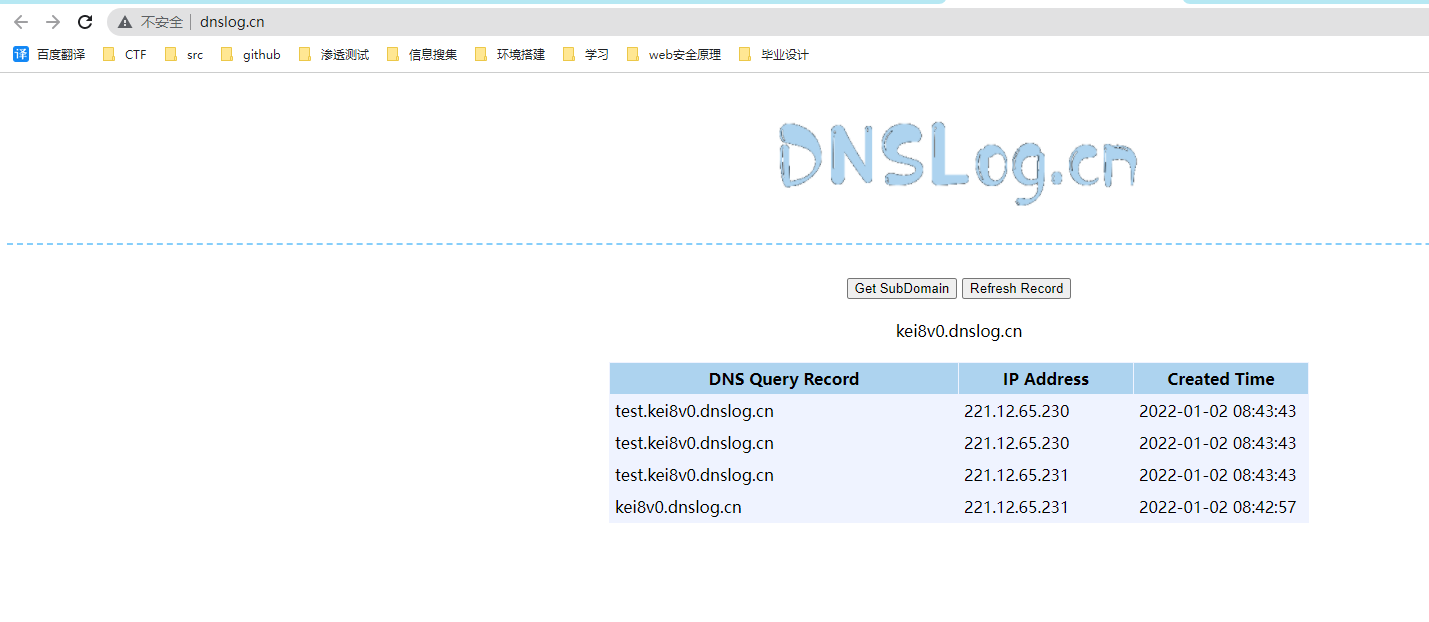Open the CTF bookmark folder
This screenshot has width=1429, height=622.
(x=125, y=55)
